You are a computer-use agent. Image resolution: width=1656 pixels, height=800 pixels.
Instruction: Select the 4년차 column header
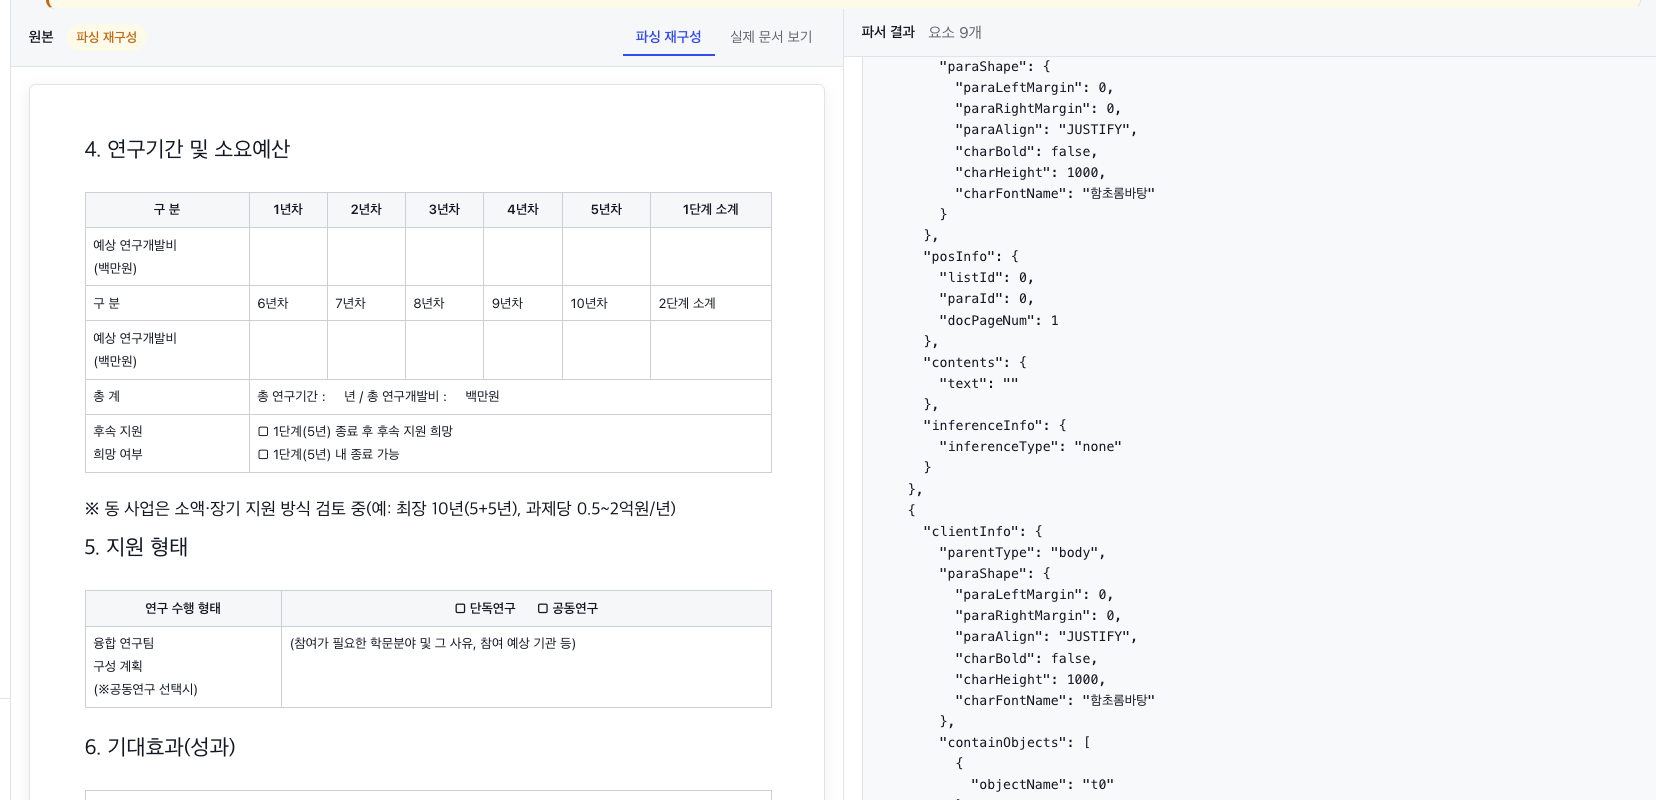(523, 210)
